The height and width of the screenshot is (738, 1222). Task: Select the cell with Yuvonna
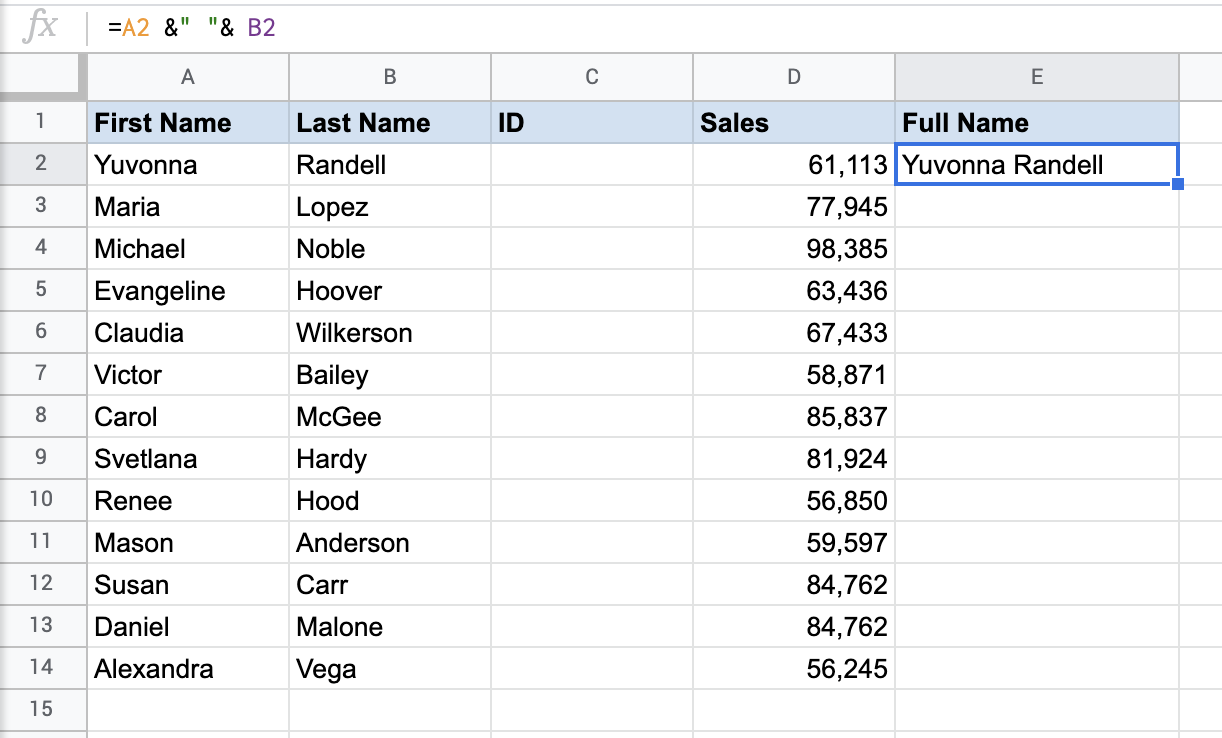pos(188,164)
